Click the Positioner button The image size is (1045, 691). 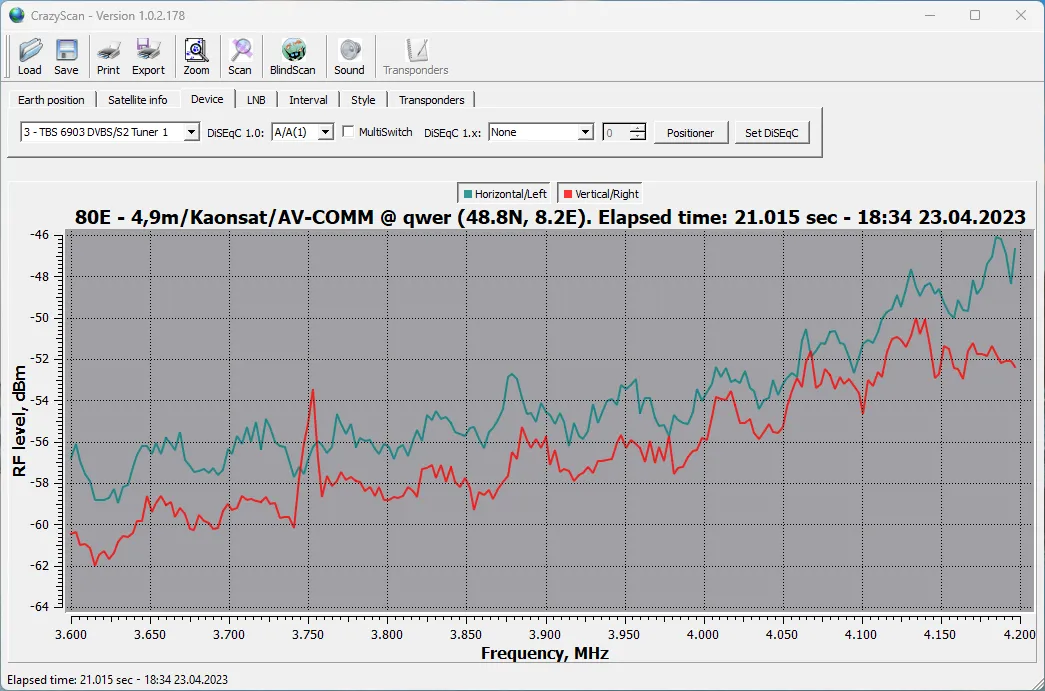[690, 133]
